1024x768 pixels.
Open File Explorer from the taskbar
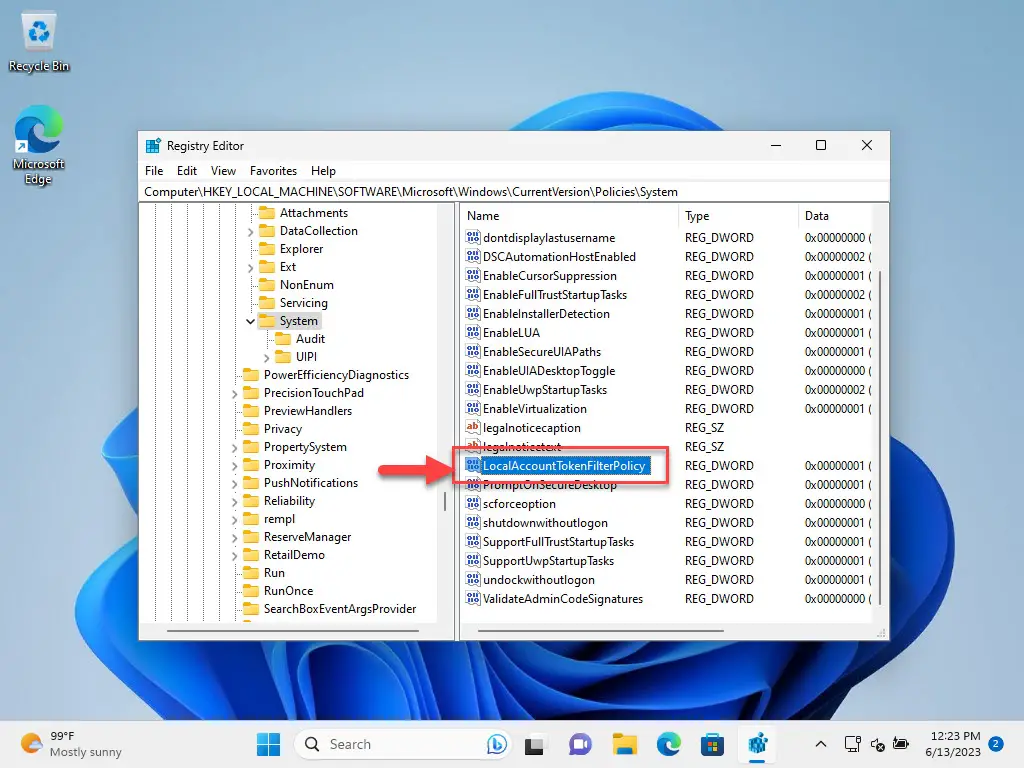[624, 744]
